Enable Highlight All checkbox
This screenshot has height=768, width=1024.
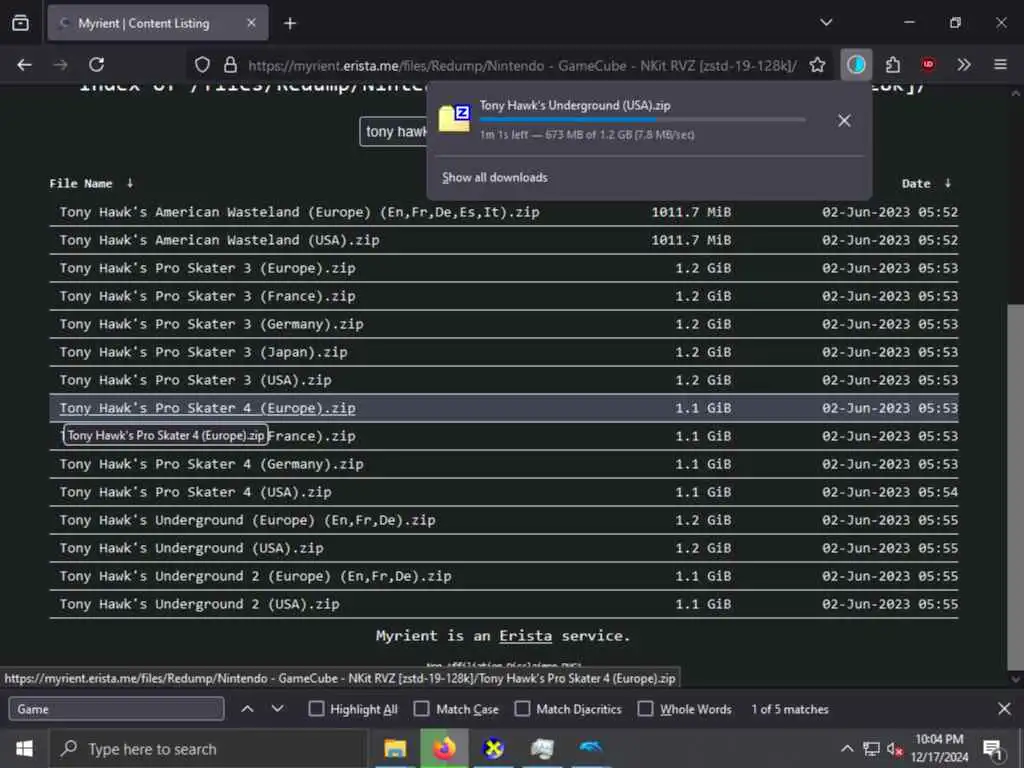point(316,709)
